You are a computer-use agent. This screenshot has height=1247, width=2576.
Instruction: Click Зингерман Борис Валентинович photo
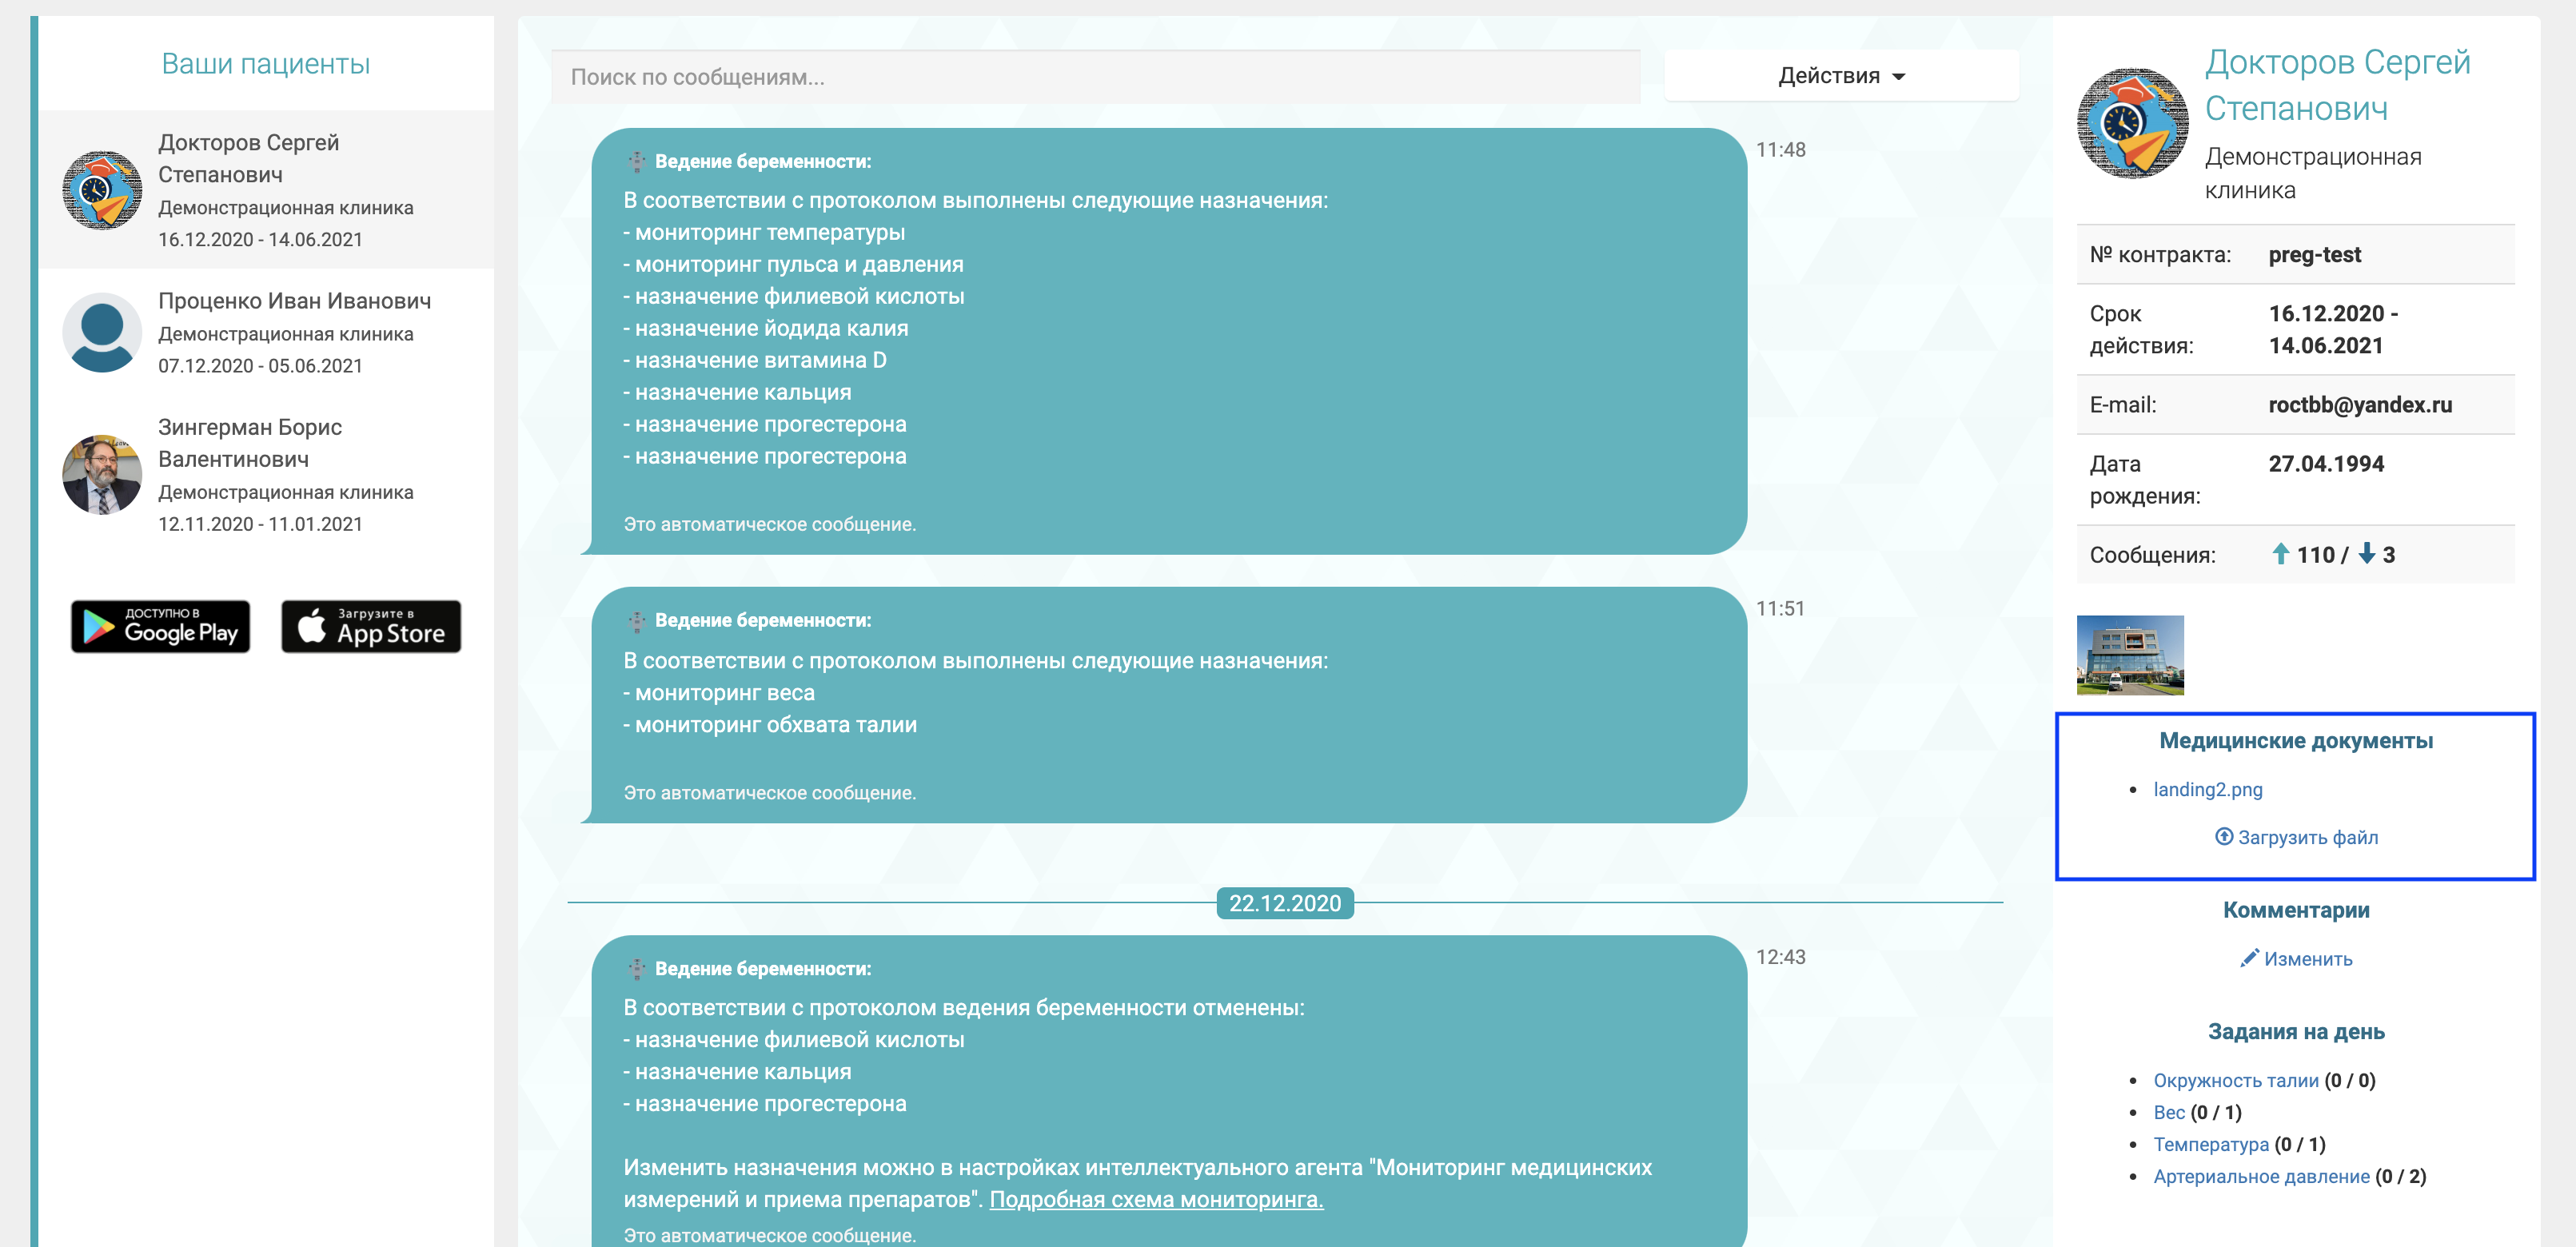pos(102,474)
